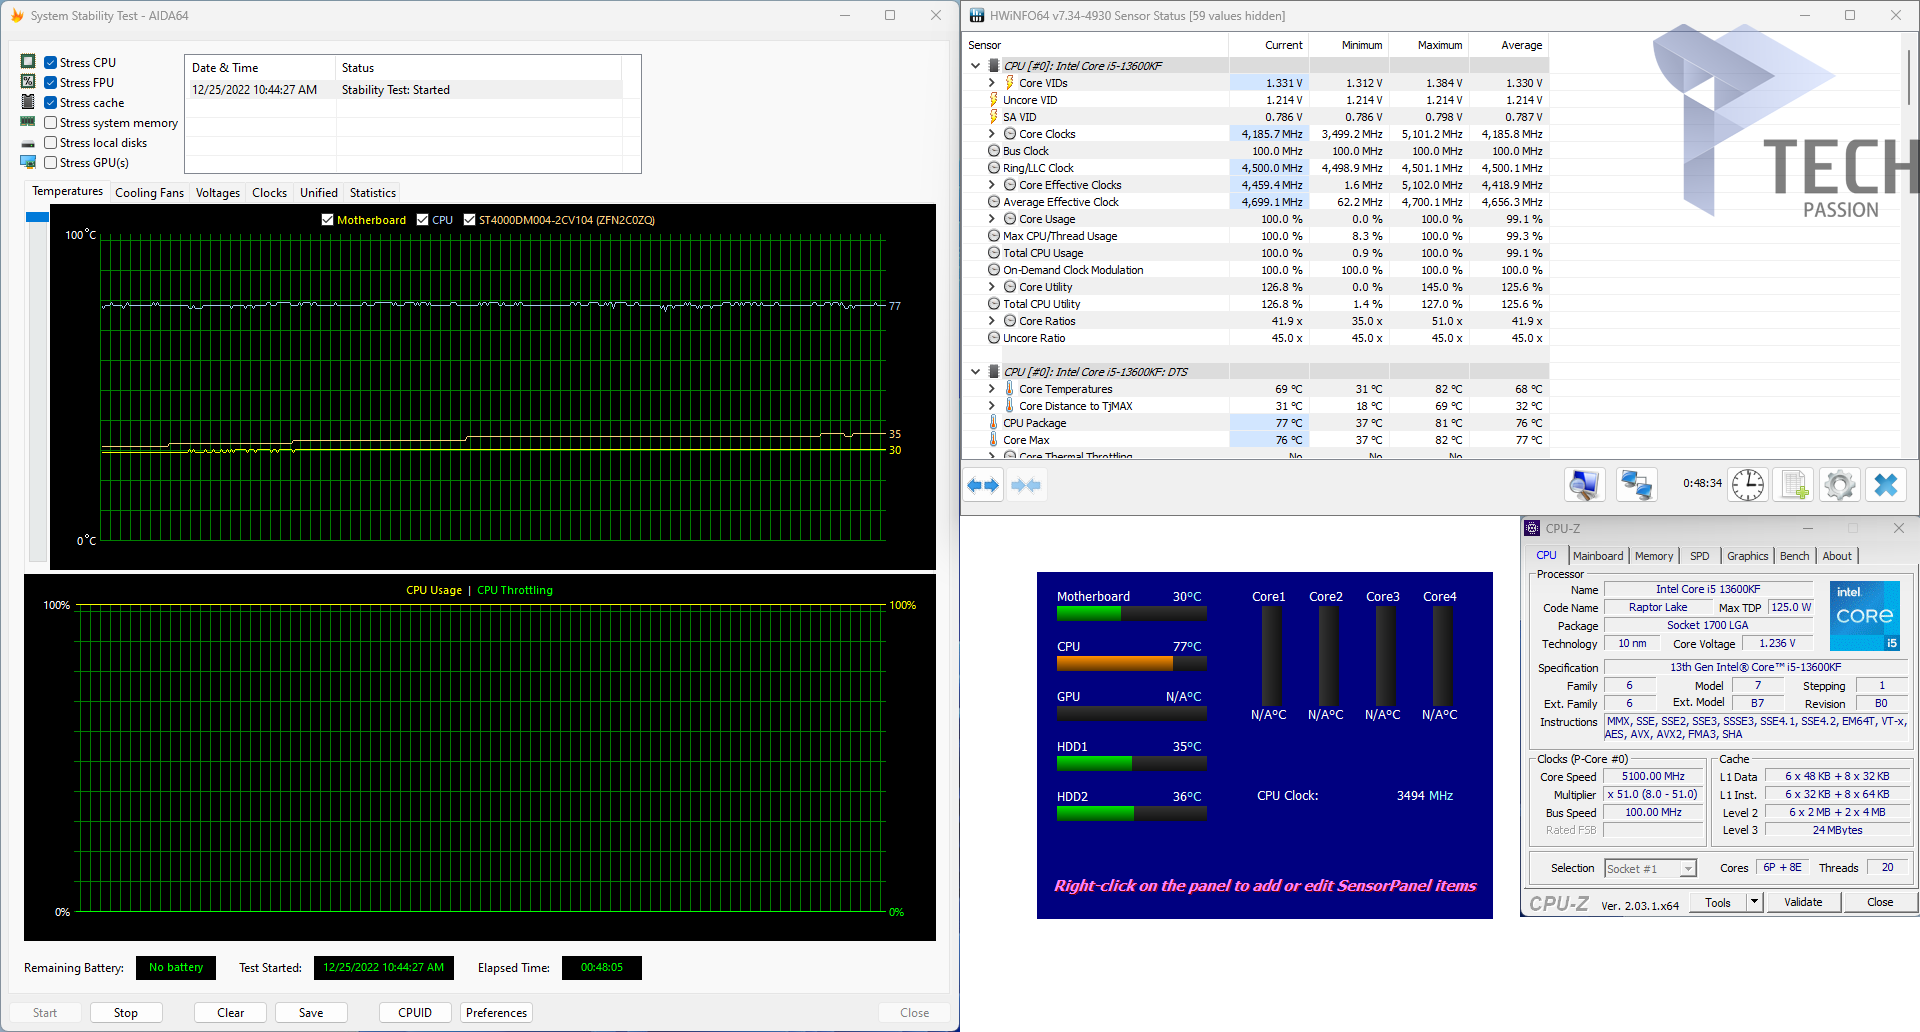Click the Validate button in CPU-Z
This screenshot has width=1920, height=1032.
pyautogui.click(x=1803, y=902)
